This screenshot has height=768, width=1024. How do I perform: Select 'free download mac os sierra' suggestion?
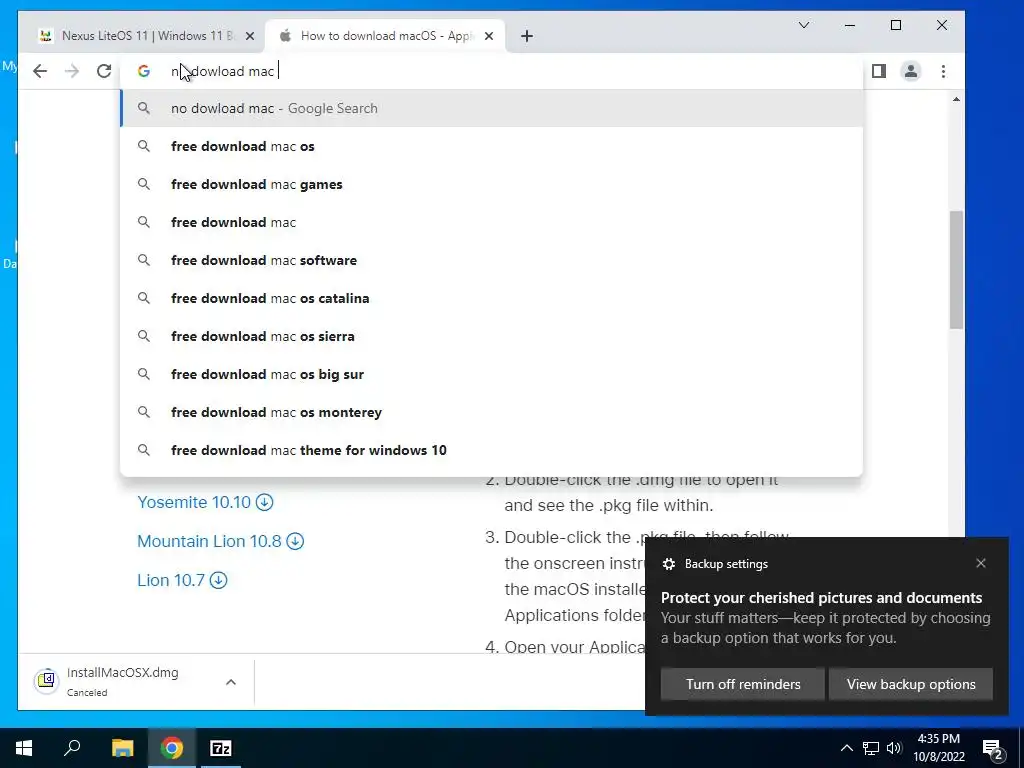click(x=491, y=336)
